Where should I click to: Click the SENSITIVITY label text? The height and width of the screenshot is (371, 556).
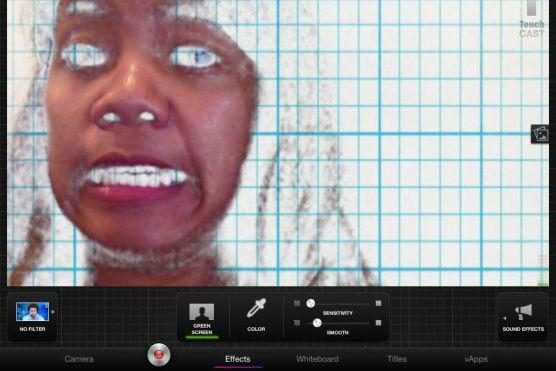(x=338, y=313)
